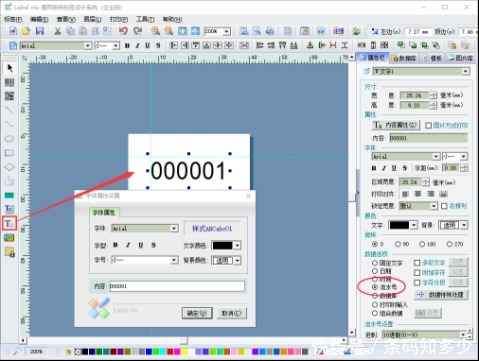Toggle Bold in the top formatting toolbar
479x361 pixels.
pos(127,46)
